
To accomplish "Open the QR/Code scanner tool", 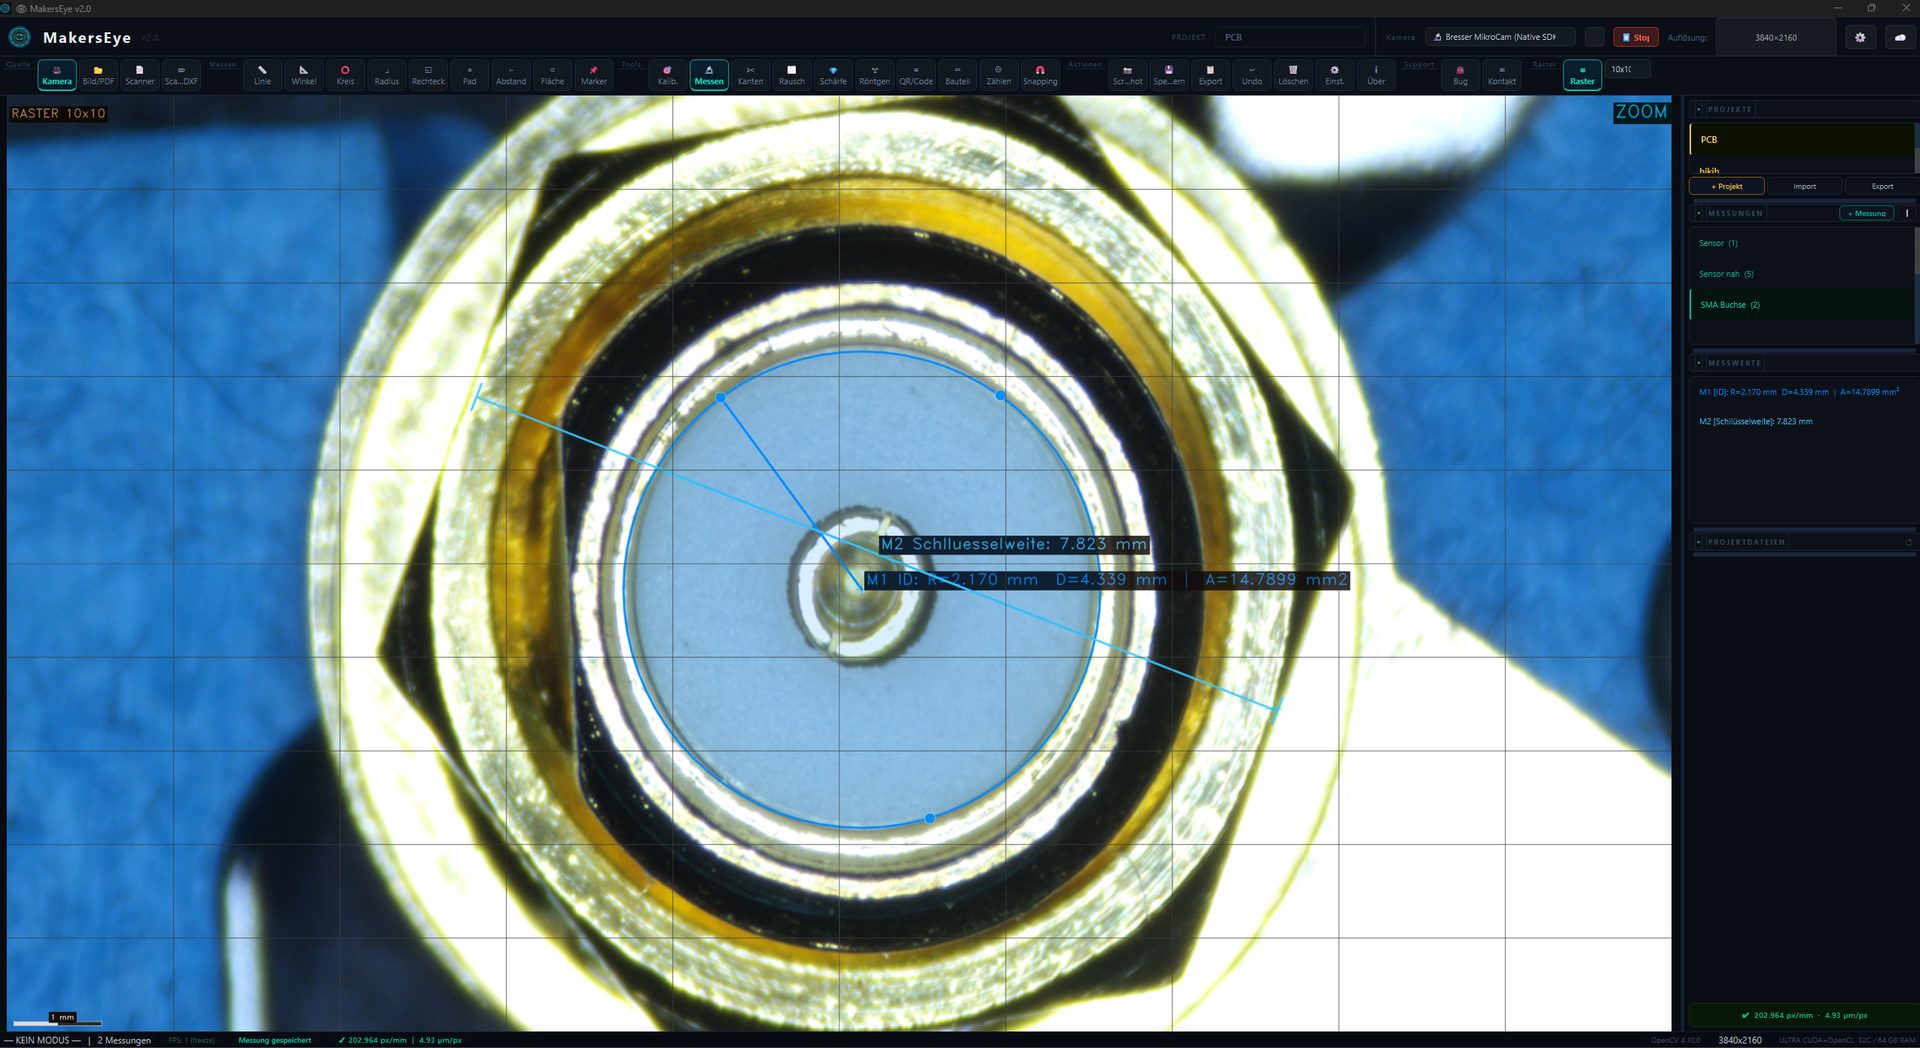I will [x=915, y=75].
